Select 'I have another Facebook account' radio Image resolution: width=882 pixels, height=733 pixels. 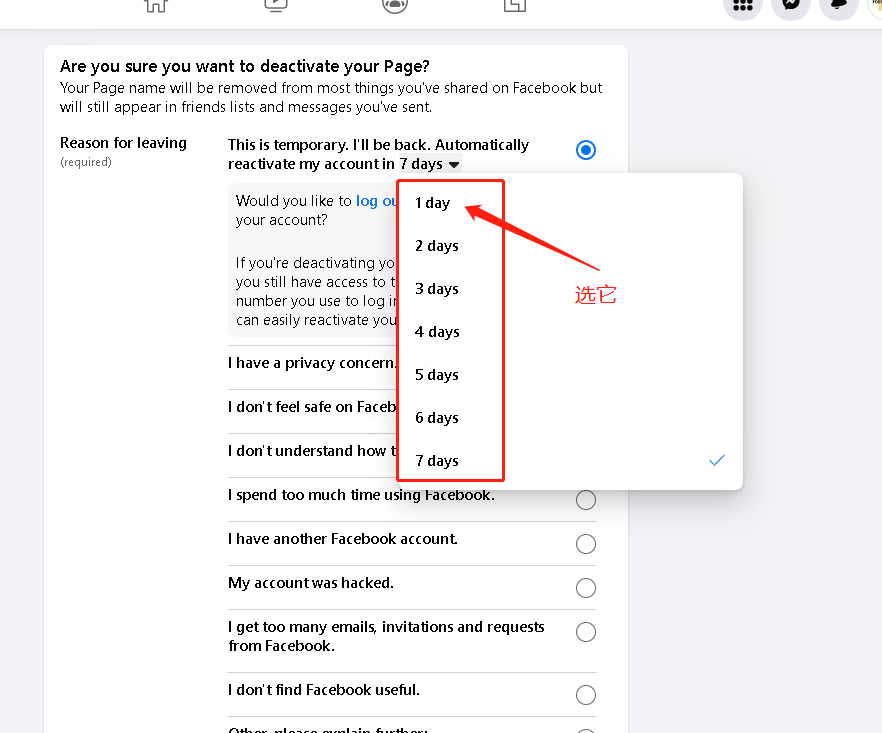tap(586, 544)
